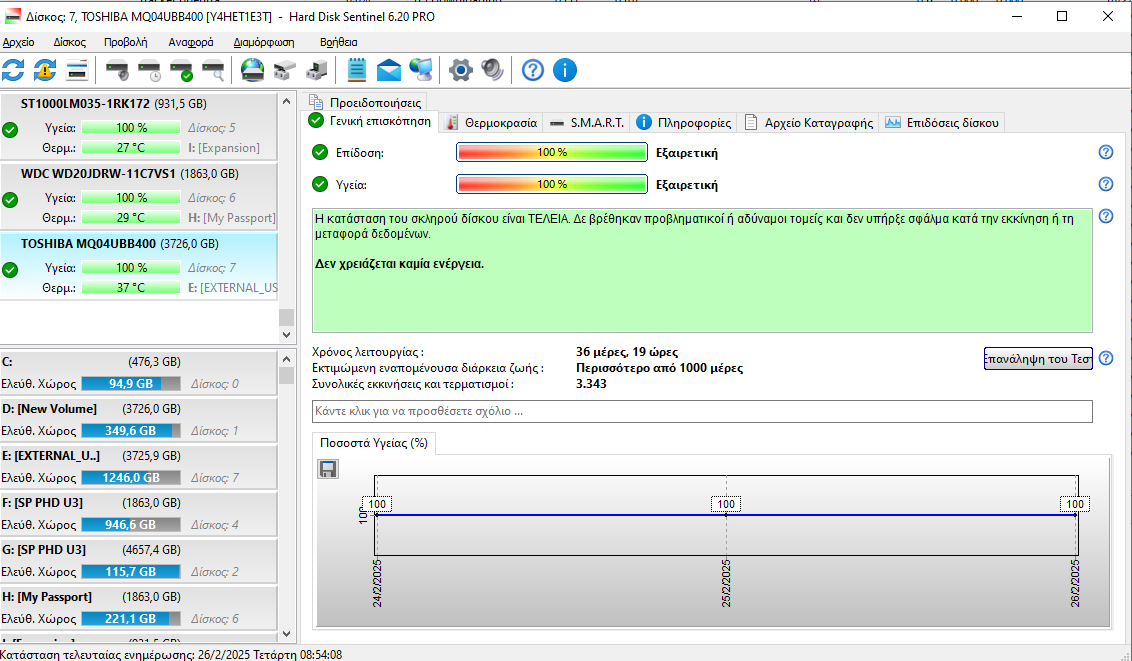Click the Υγεία 100 % health bar in overview
The width and height of the screenshot is (1132, 661).
coord(552,184)
